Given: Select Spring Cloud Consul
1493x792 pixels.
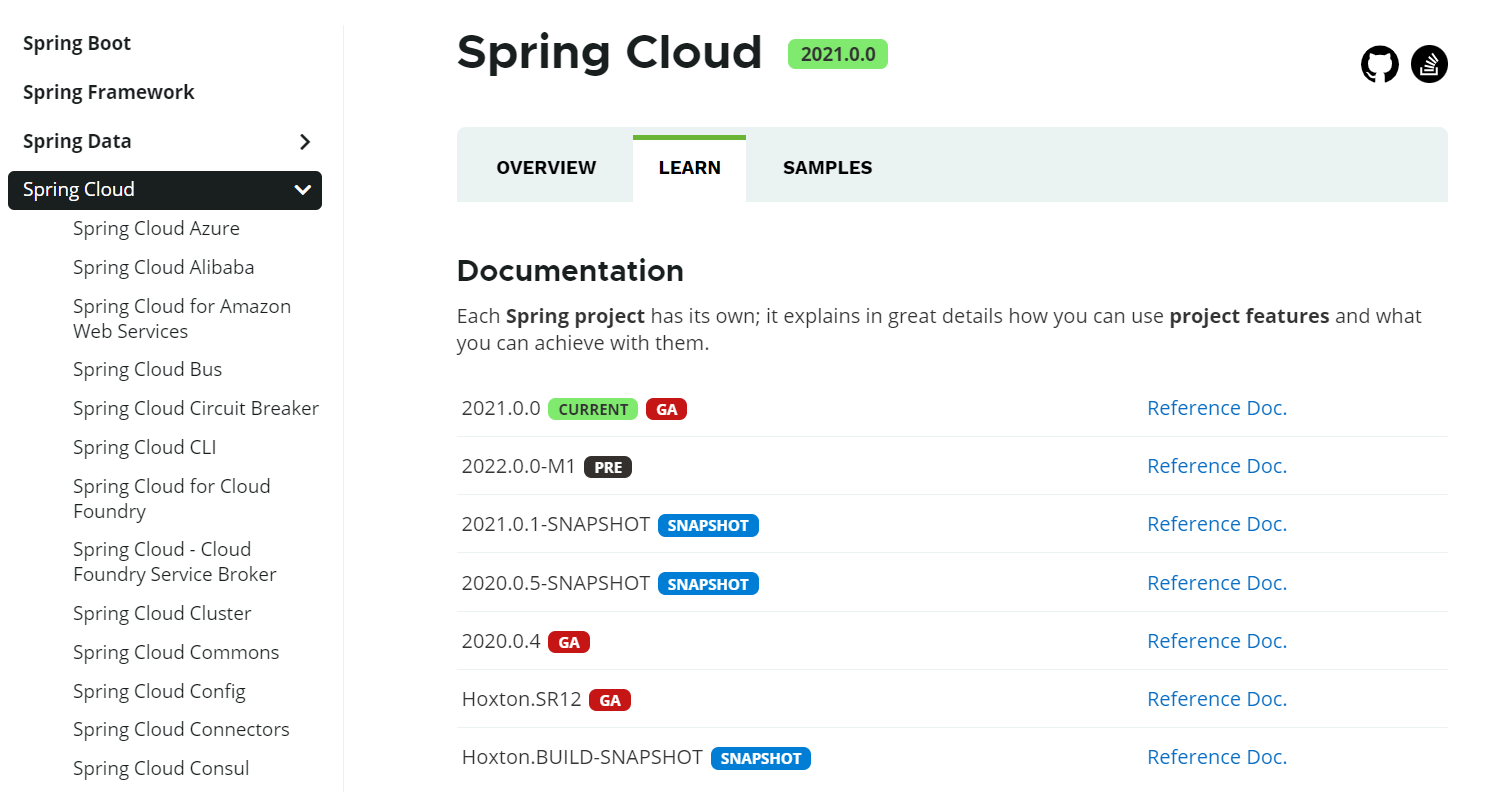Looking at the screenshot, I should pyautogui.click(x=161, y=768).
